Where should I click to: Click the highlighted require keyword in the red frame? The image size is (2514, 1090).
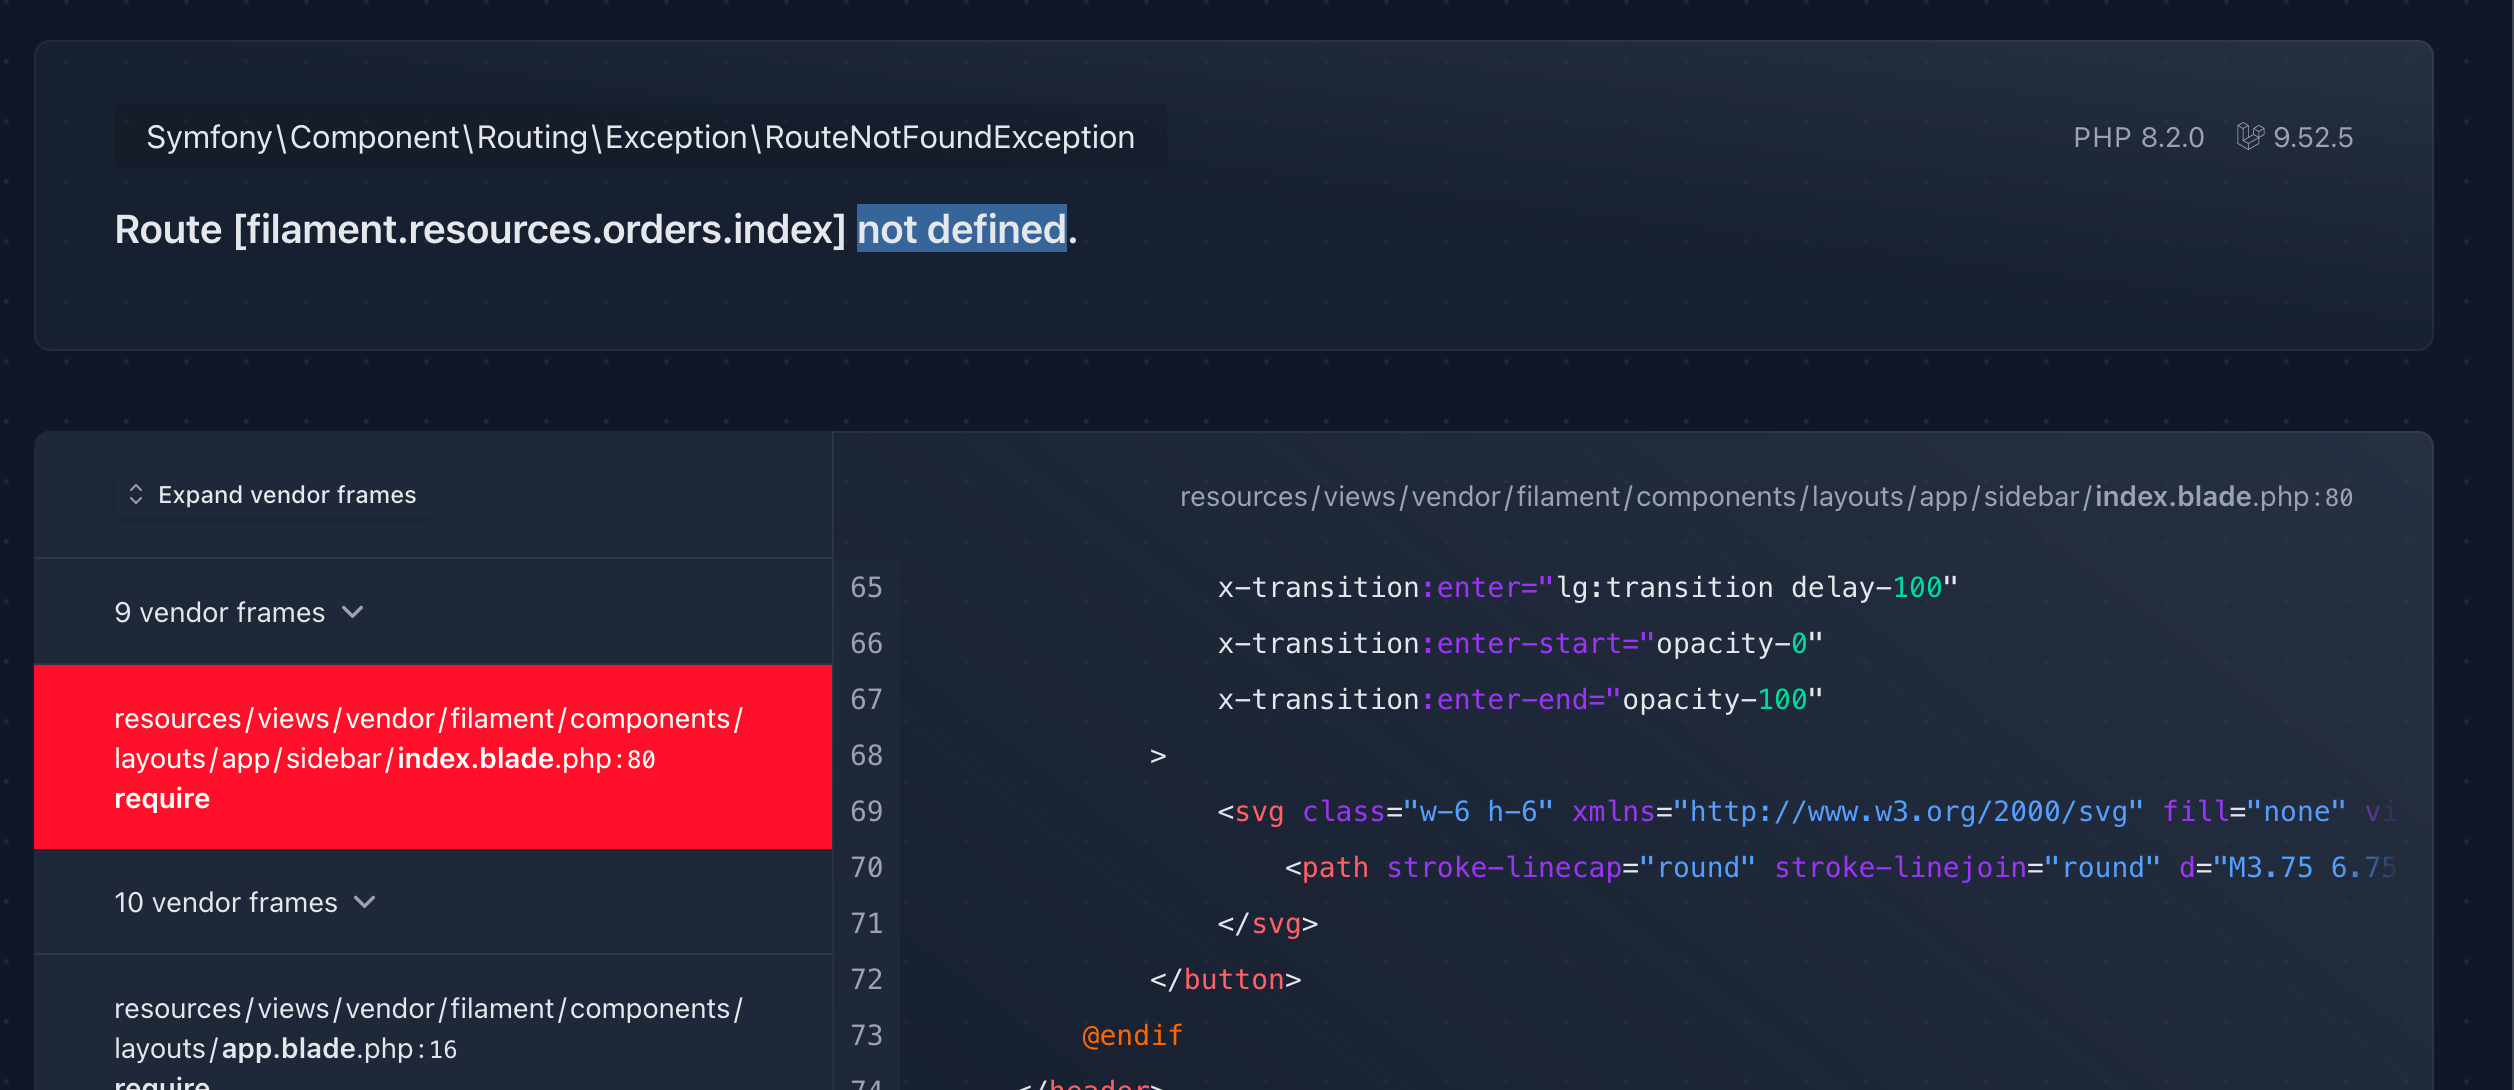pyautogui.click(x=162, y=797)
